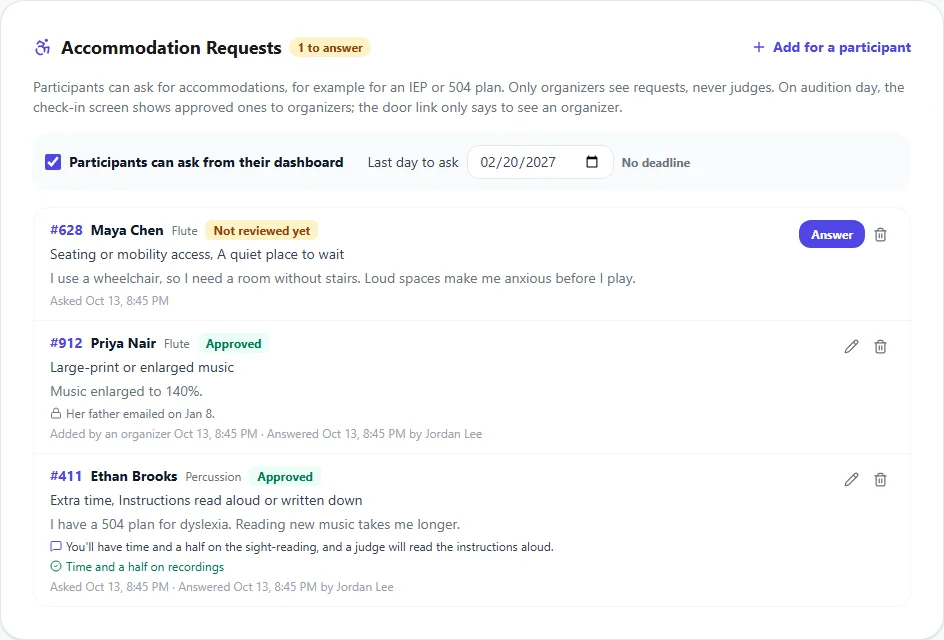Click 'Music enlarged to 140%.' text
This screenshot has height=640, width=944.
126,391
